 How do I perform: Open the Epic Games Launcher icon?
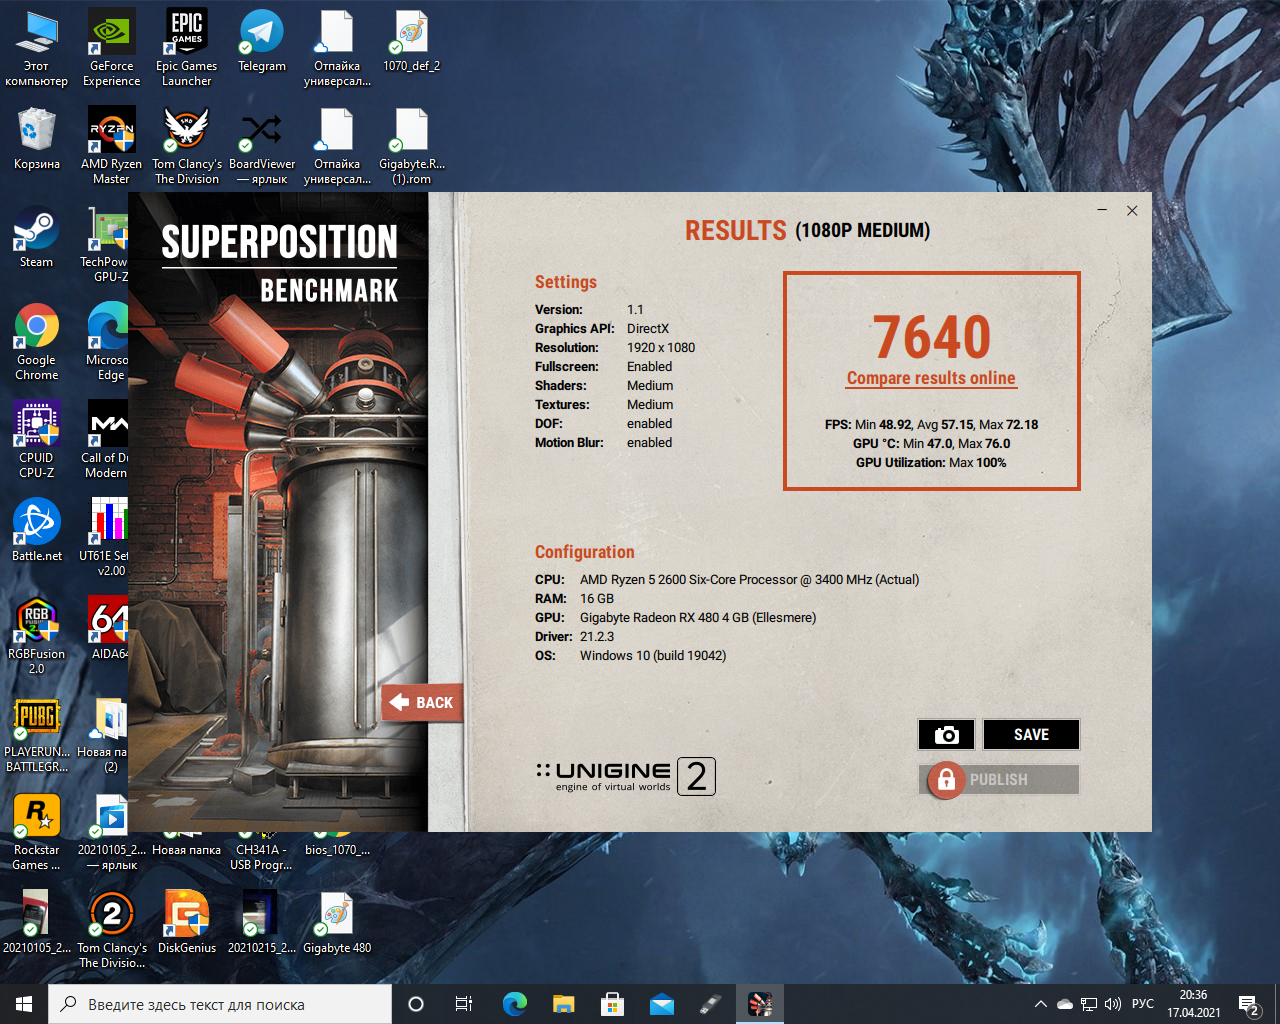coord(187,47)
